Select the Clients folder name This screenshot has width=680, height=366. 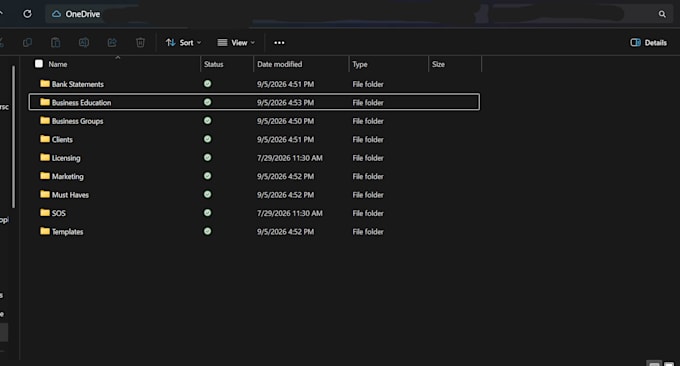point(62,140)
